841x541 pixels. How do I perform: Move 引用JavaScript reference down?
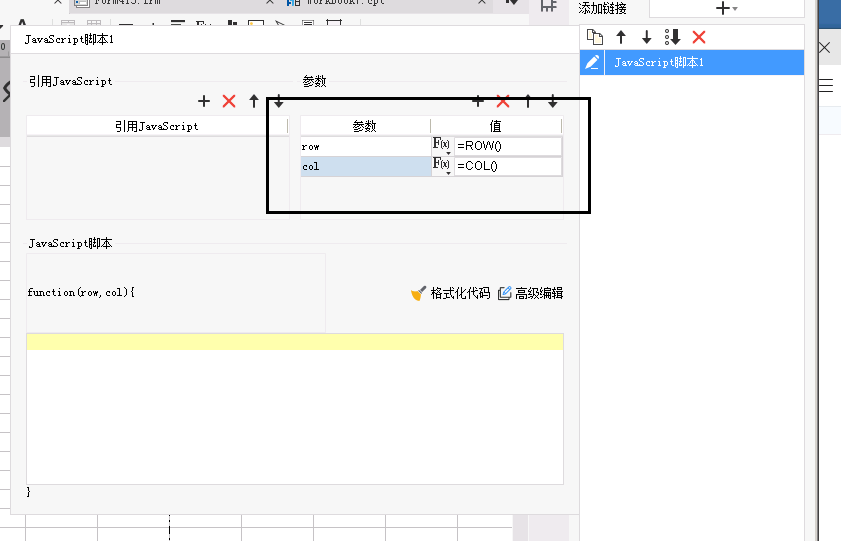pyautogui.click(x=278, y=101)
